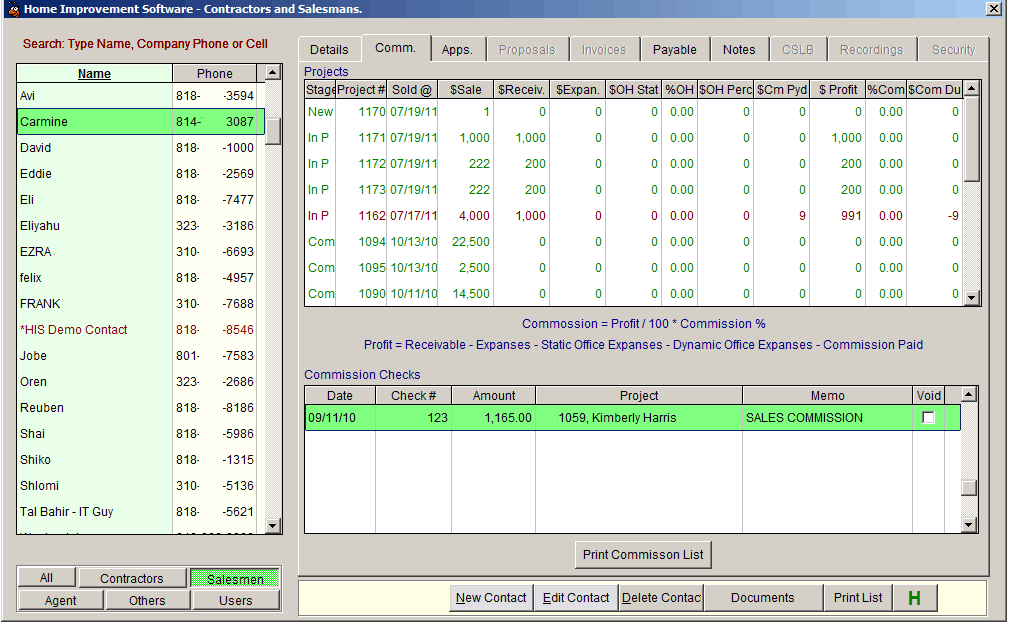Click the contact list scroll down arrow
The width and height of the screenshot is (1009, 624).
tap(273, 526)
